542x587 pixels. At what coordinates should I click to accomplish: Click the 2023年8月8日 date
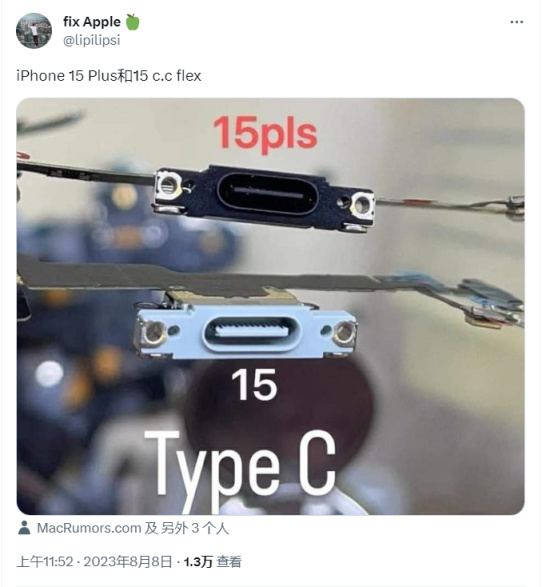click(127, 562)
